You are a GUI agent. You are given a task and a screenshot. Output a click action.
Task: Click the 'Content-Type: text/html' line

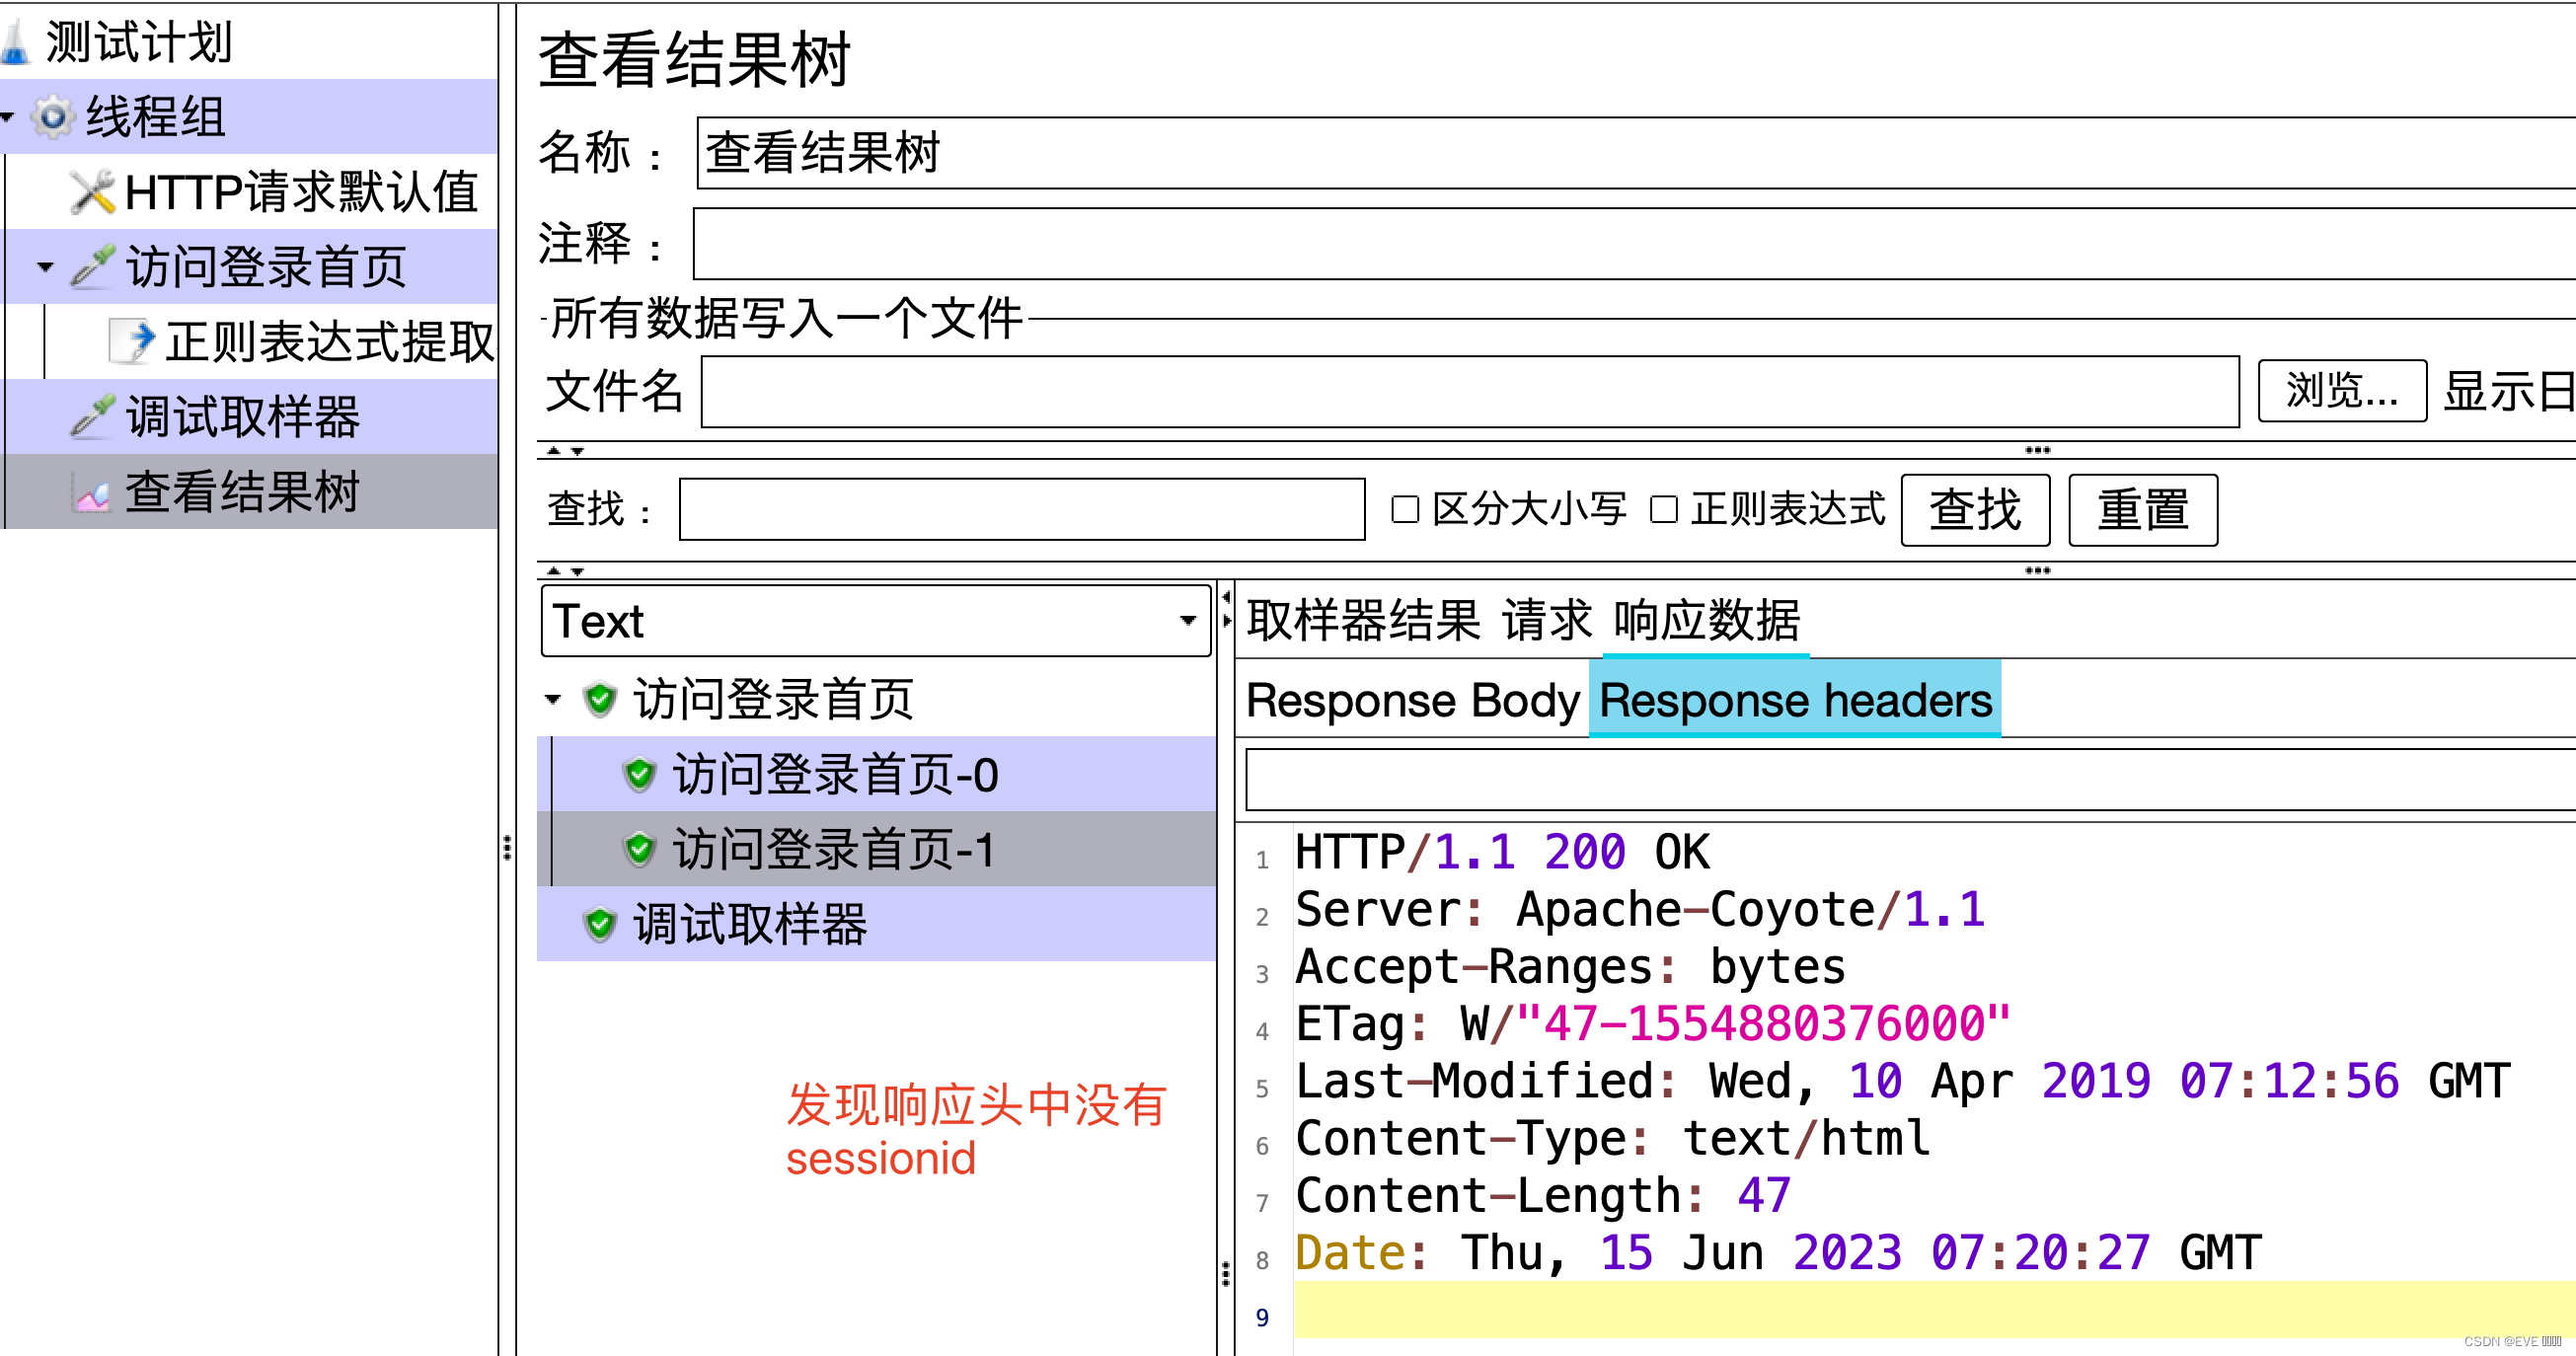(x=1612, y=1138)
